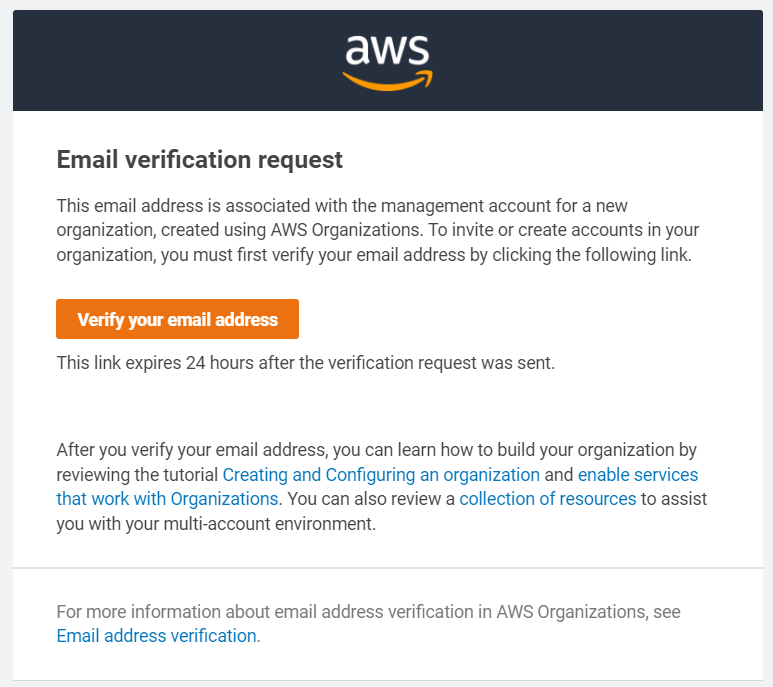Open the Email address verification footer link

[x=157, y=635]
